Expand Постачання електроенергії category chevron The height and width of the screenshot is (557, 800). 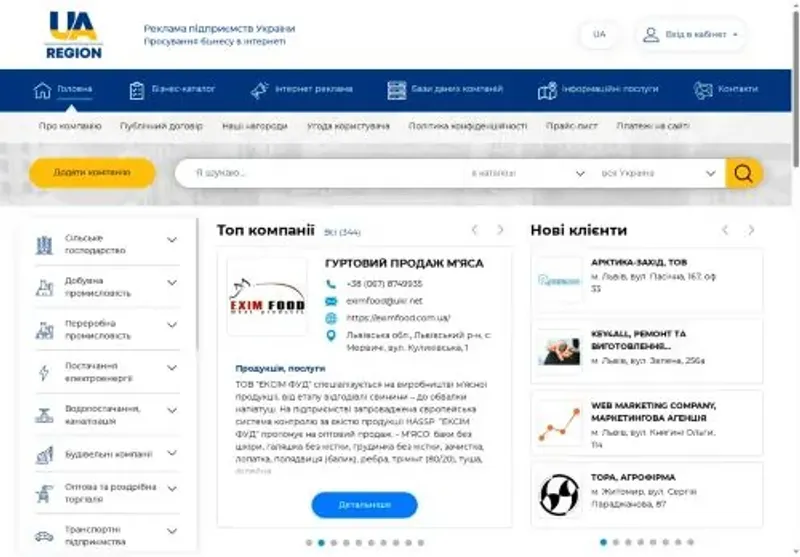click(x=172, y=368)
